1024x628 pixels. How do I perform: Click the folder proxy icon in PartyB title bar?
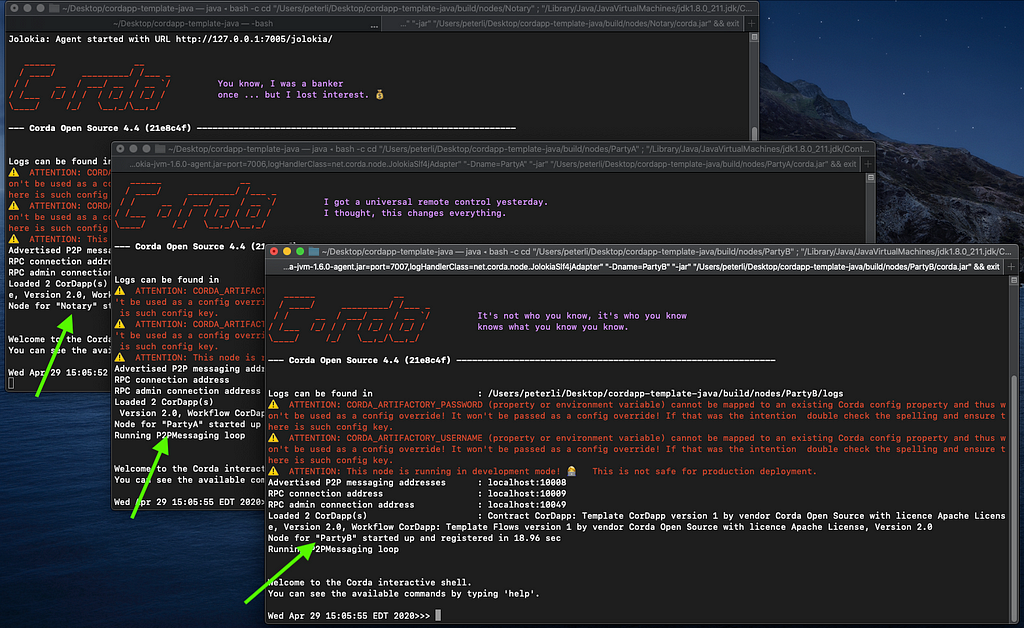coord(314,251)
